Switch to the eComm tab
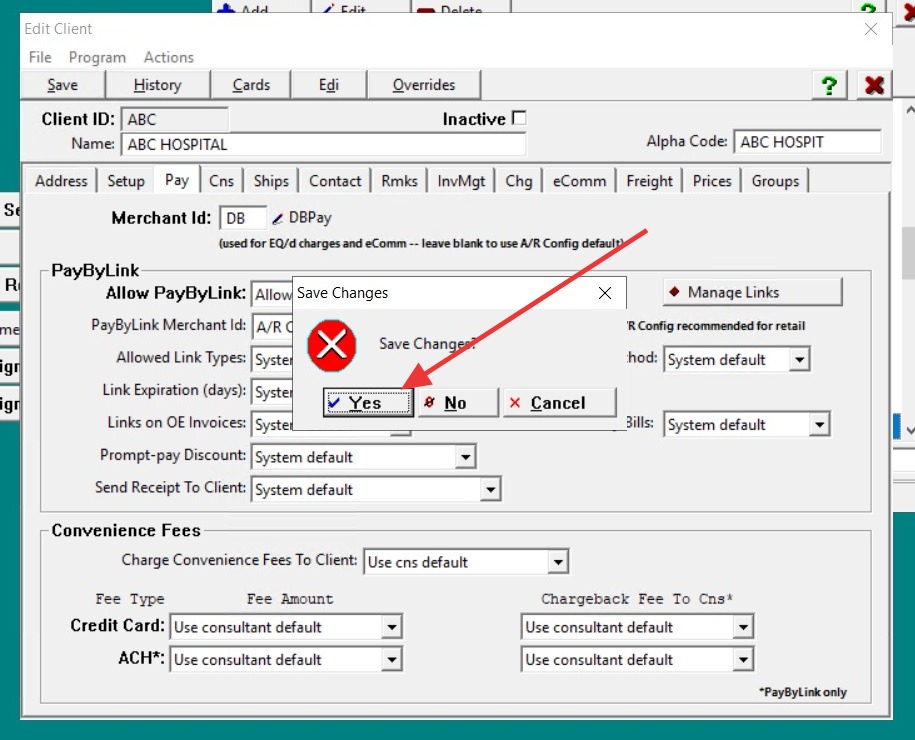This screenshot has height=740, width=915. click(579, 181)
